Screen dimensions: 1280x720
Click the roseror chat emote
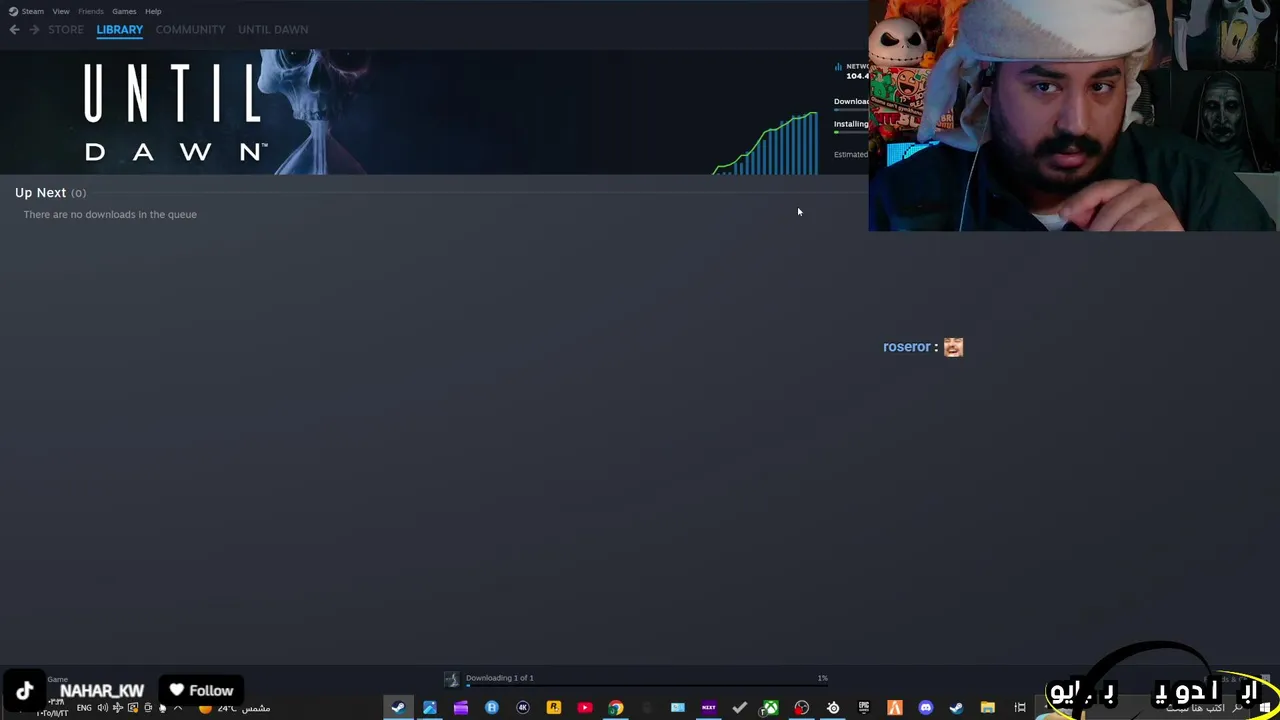coord(953,347)
